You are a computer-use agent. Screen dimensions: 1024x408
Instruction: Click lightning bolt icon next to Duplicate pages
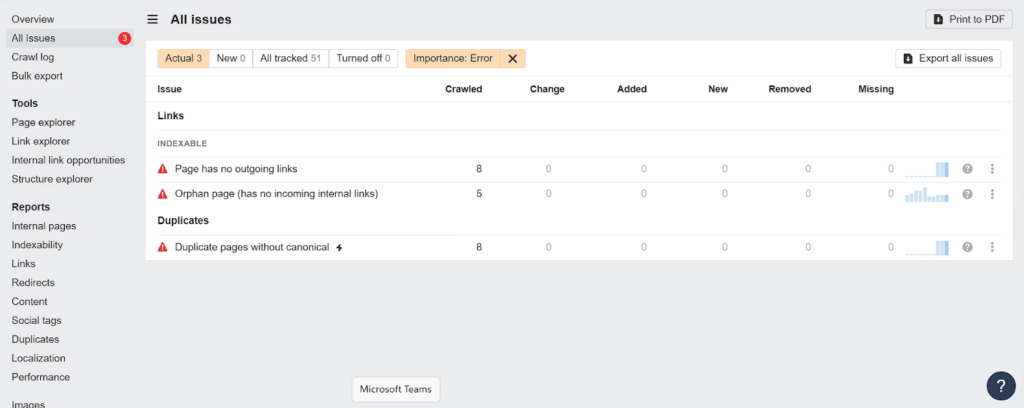click(x=339, y=247)
